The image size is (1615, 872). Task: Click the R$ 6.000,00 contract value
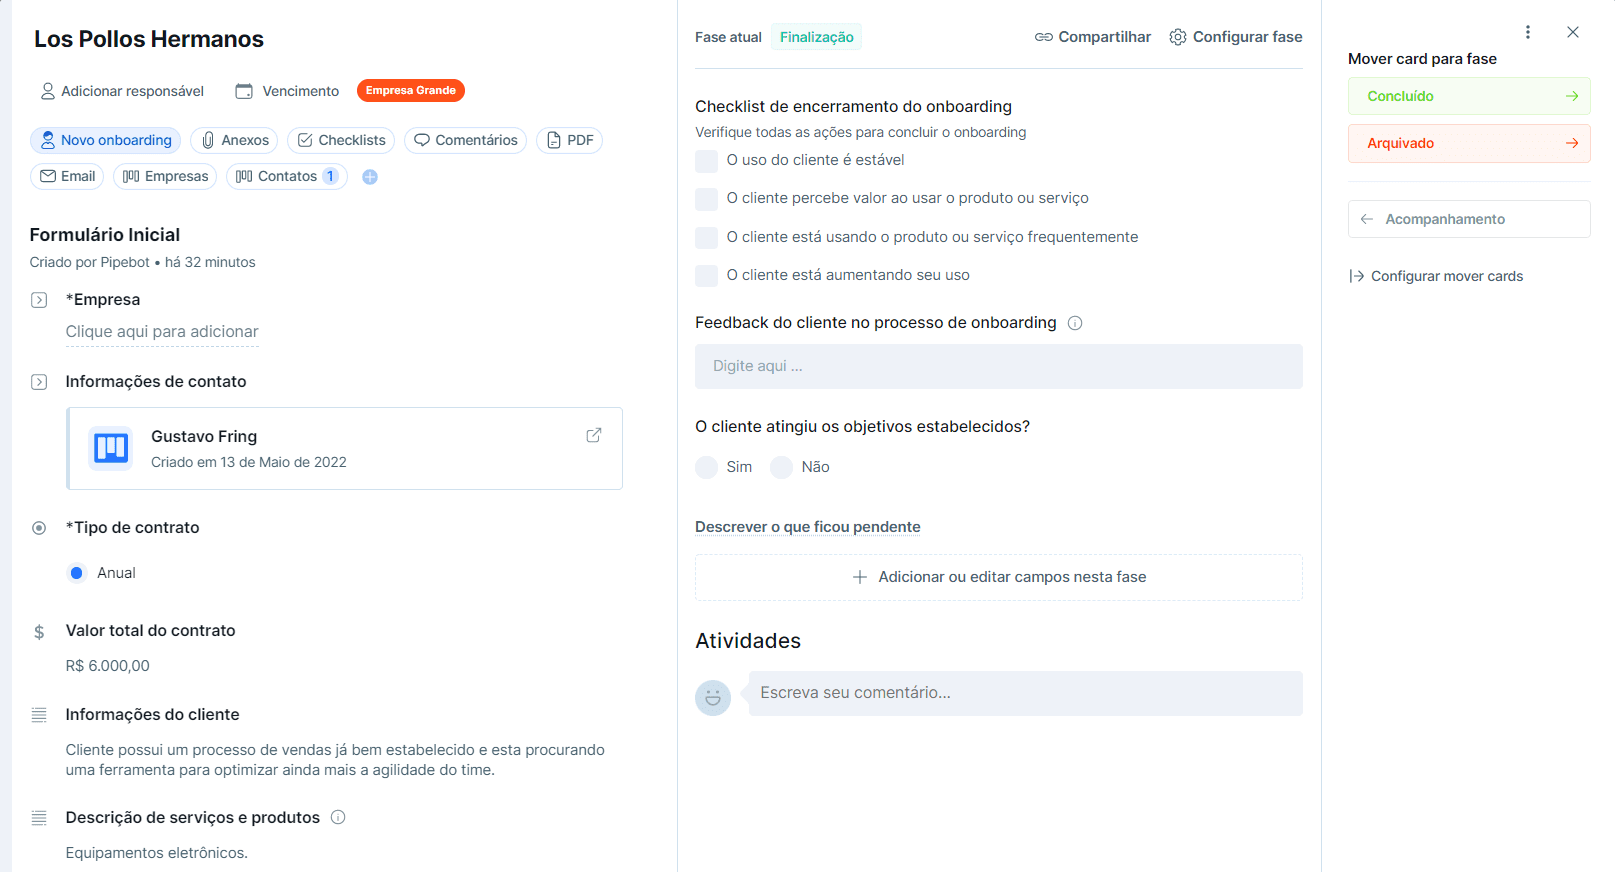(x=108, y=666)
